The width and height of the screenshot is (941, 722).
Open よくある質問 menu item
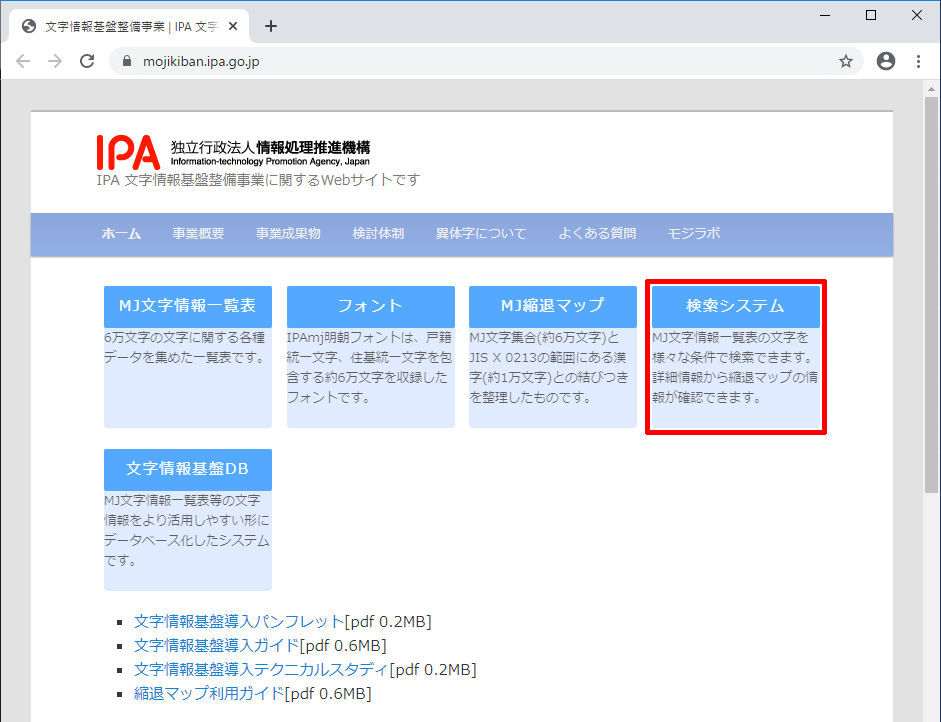pyautogui.click(x=597, y=233)
